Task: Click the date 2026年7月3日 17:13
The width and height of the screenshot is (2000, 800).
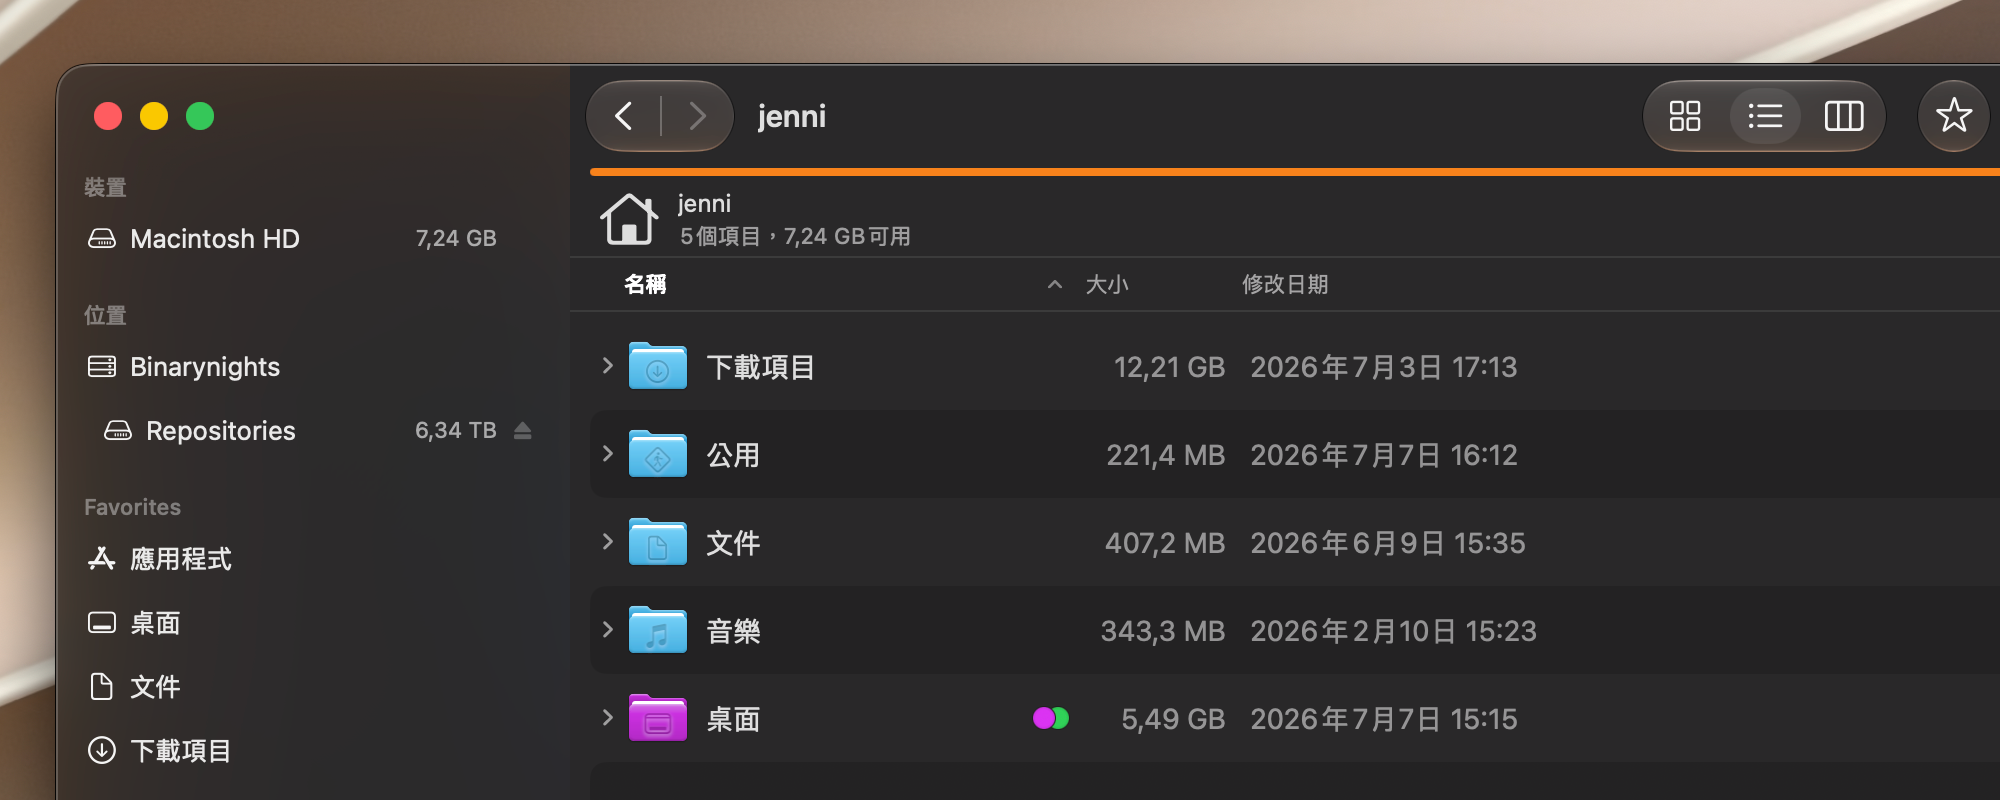Action: click(x=1384, y=367)
